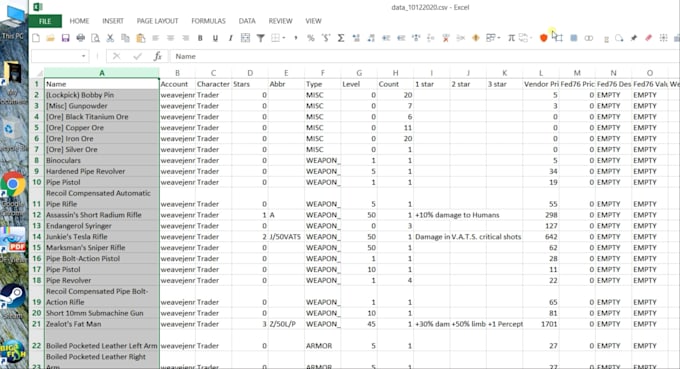
Task: Align text left with the toolbar icon
Action: point(155,38)
